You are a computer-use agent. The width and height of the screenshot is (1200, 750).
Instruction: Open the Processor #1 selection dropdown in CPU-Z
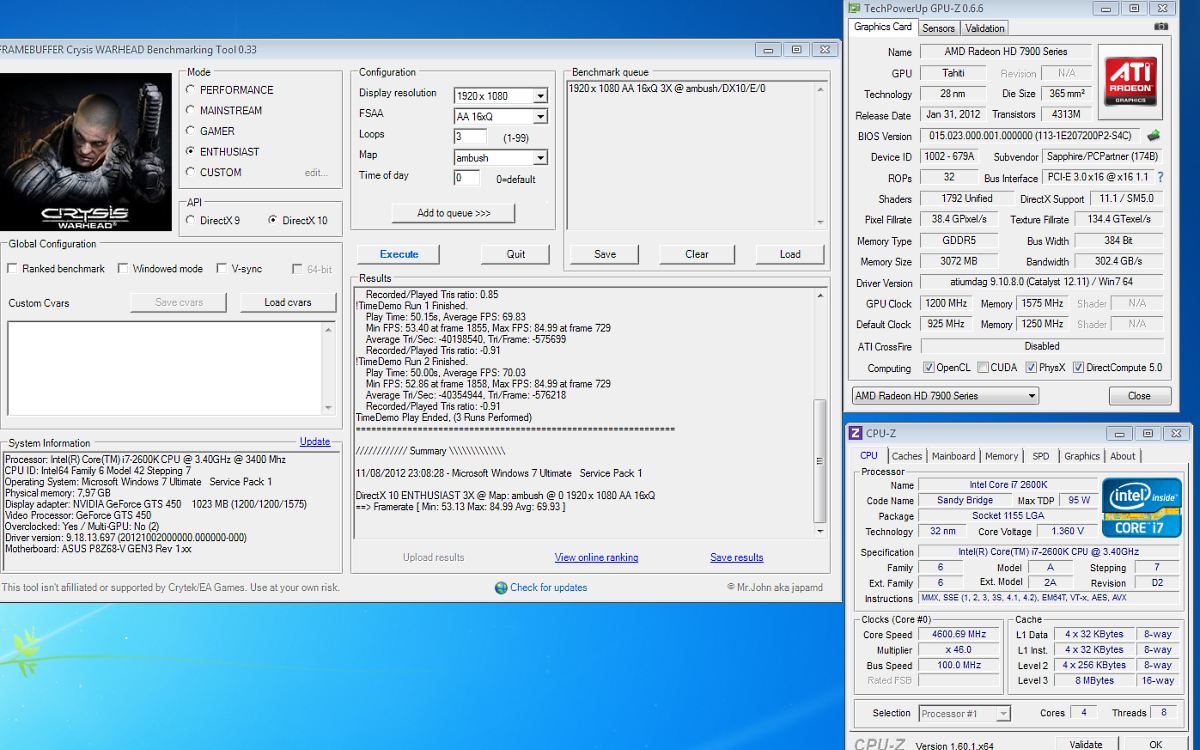[x=964, y=713]
